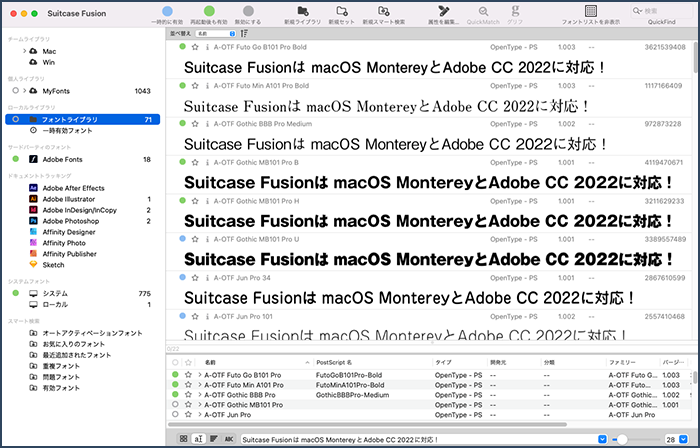Click the horizontal scrollbar in font list
700x448 pixels.
(368, 424)
